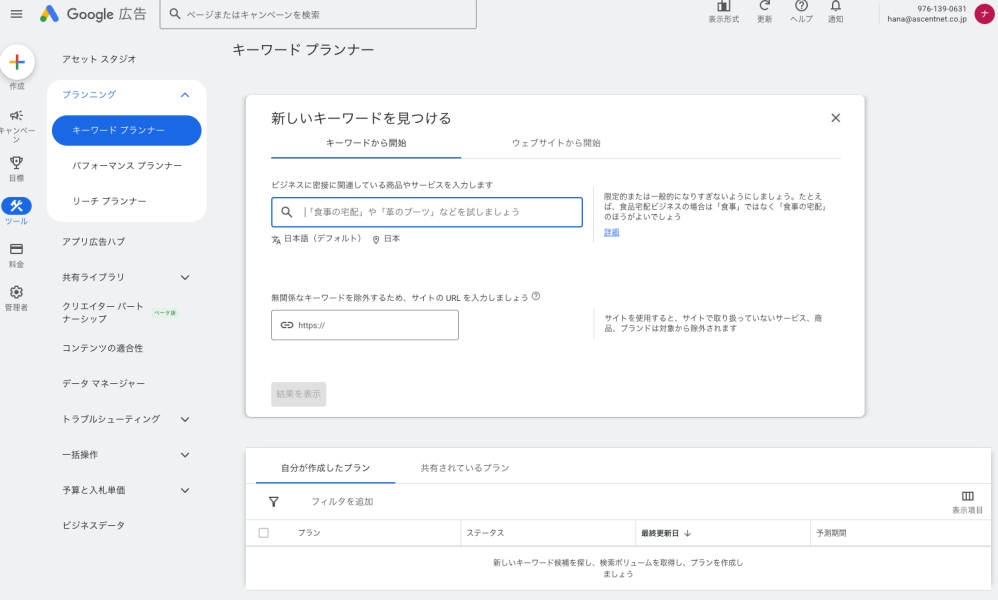Viewport: 998px width, 600px height.
Task: Click the 結果を表示 button
Action: (x=297, y=393)
